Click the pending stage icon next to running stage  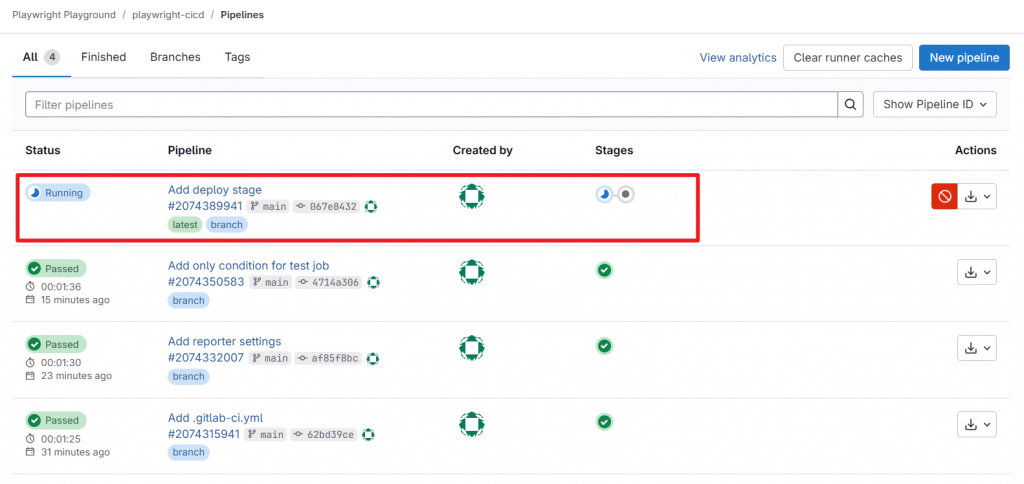(x=626, y=194)
